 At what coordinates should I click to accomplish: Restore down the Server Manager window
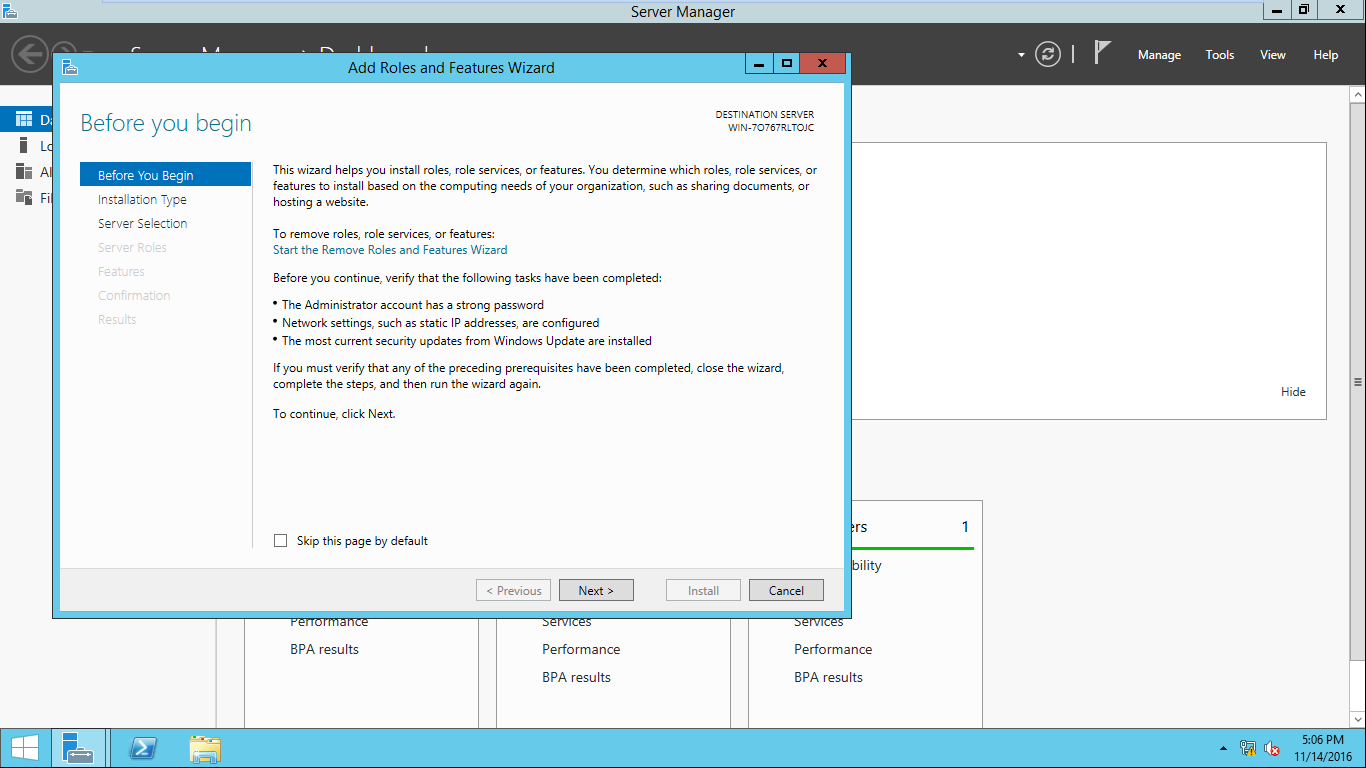pyautogui.click(x=1304, y=10)
